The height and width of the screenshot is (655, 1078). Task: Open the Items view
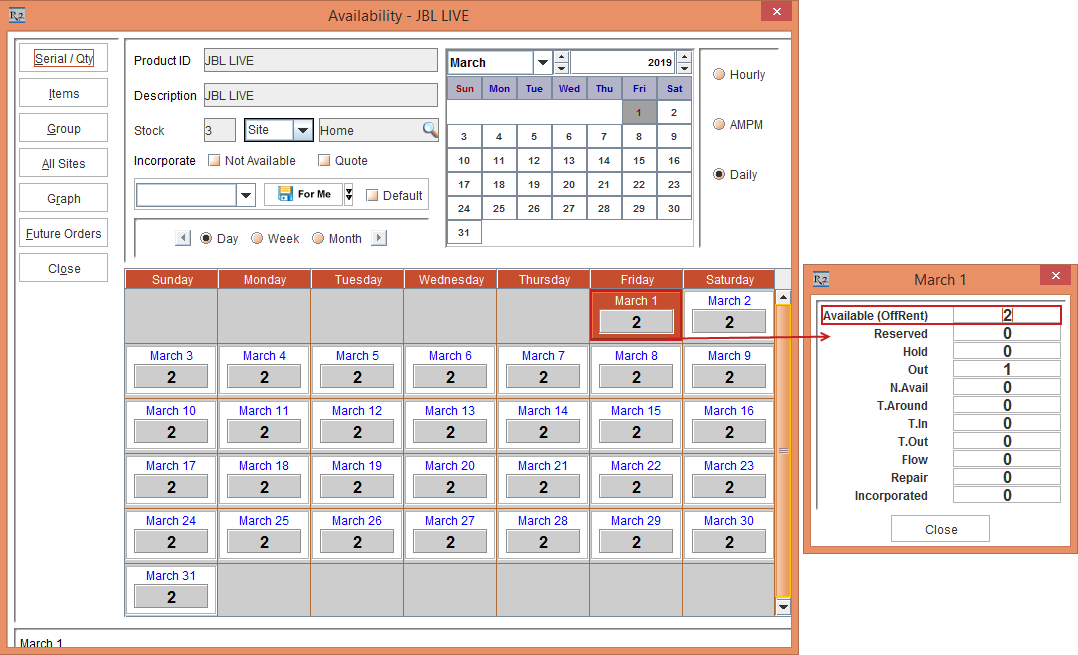coord(63,93)
